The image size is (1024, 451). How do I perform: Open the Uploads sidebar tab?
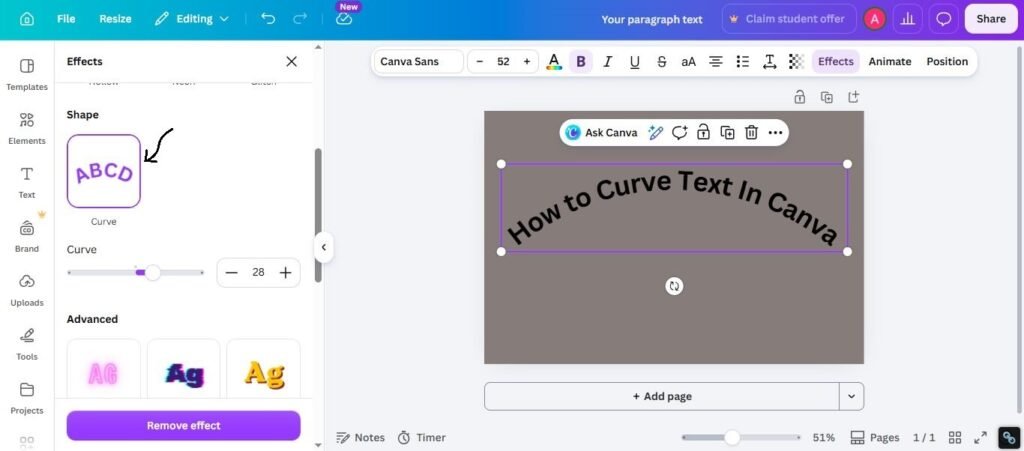tap(27, 290)
